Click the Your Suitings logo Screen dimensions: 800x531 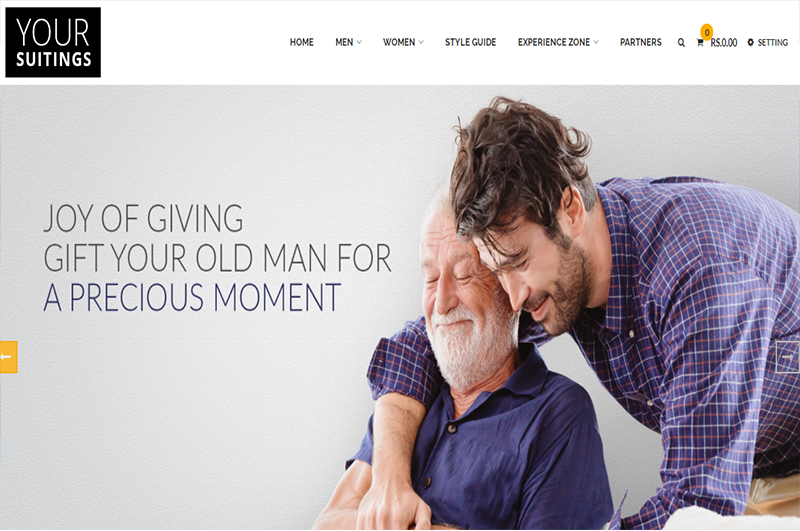pyautogui.click(x=53, y=42)
